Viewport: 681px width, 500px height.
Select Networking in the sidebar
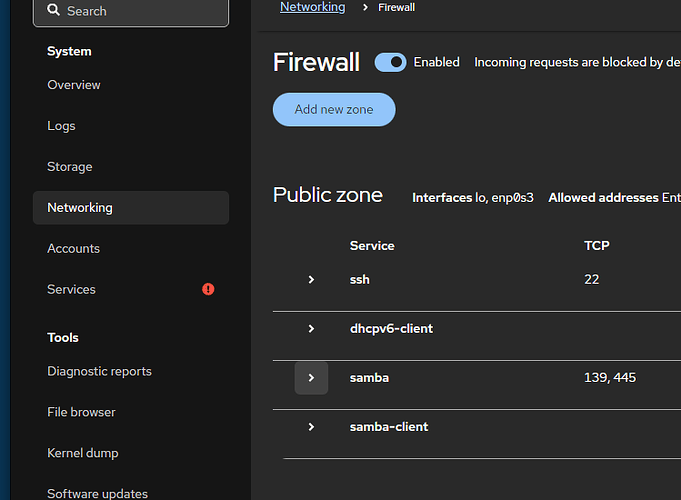tap(131, 208)
